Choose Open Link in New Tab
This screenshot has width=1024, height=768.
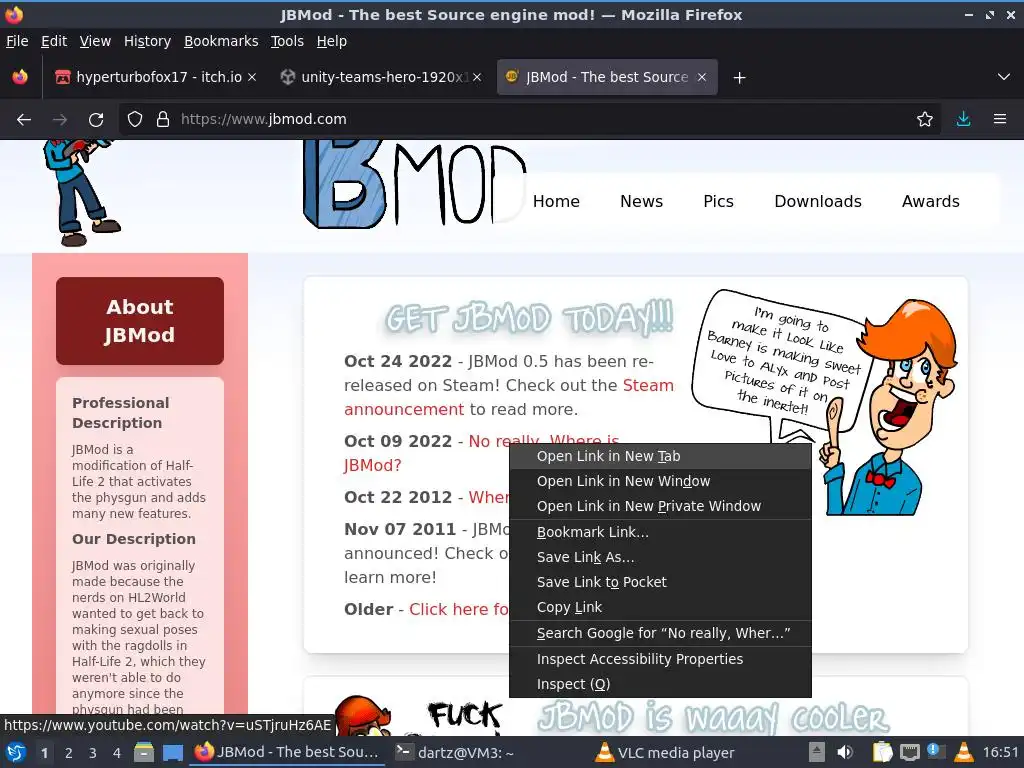coord(660,456)
